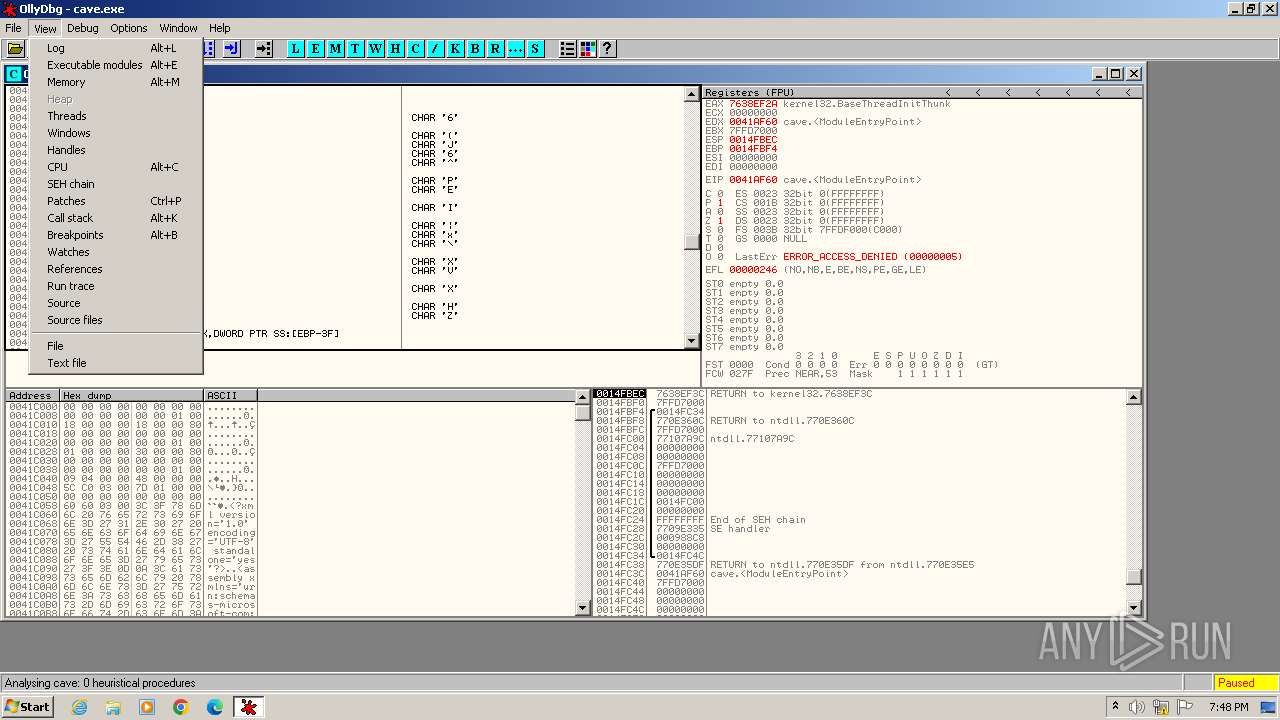Click EIP register value 0041AF60
The height and width of the screenshot is (720, 1280).
(x=753, y=180)
